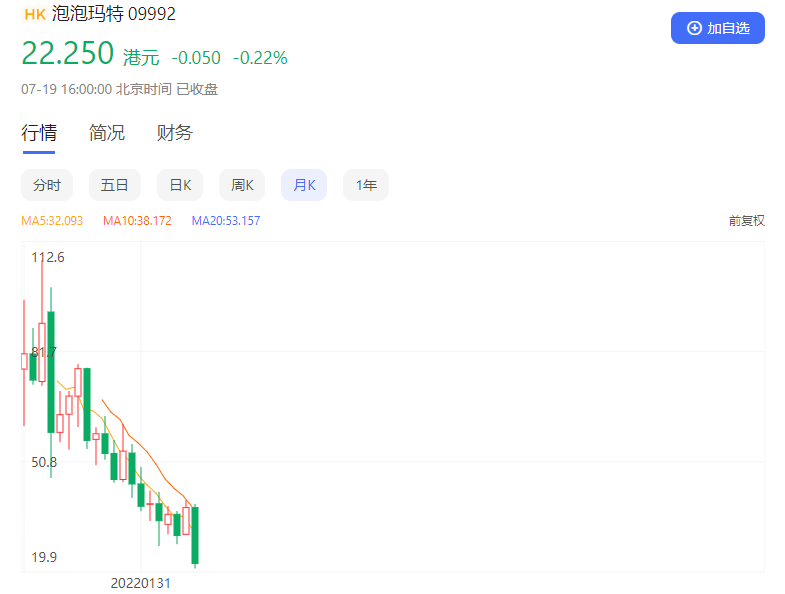Click the HK market badge icon
This screenshot has height=594, width=785.
[x=35, y=14]
